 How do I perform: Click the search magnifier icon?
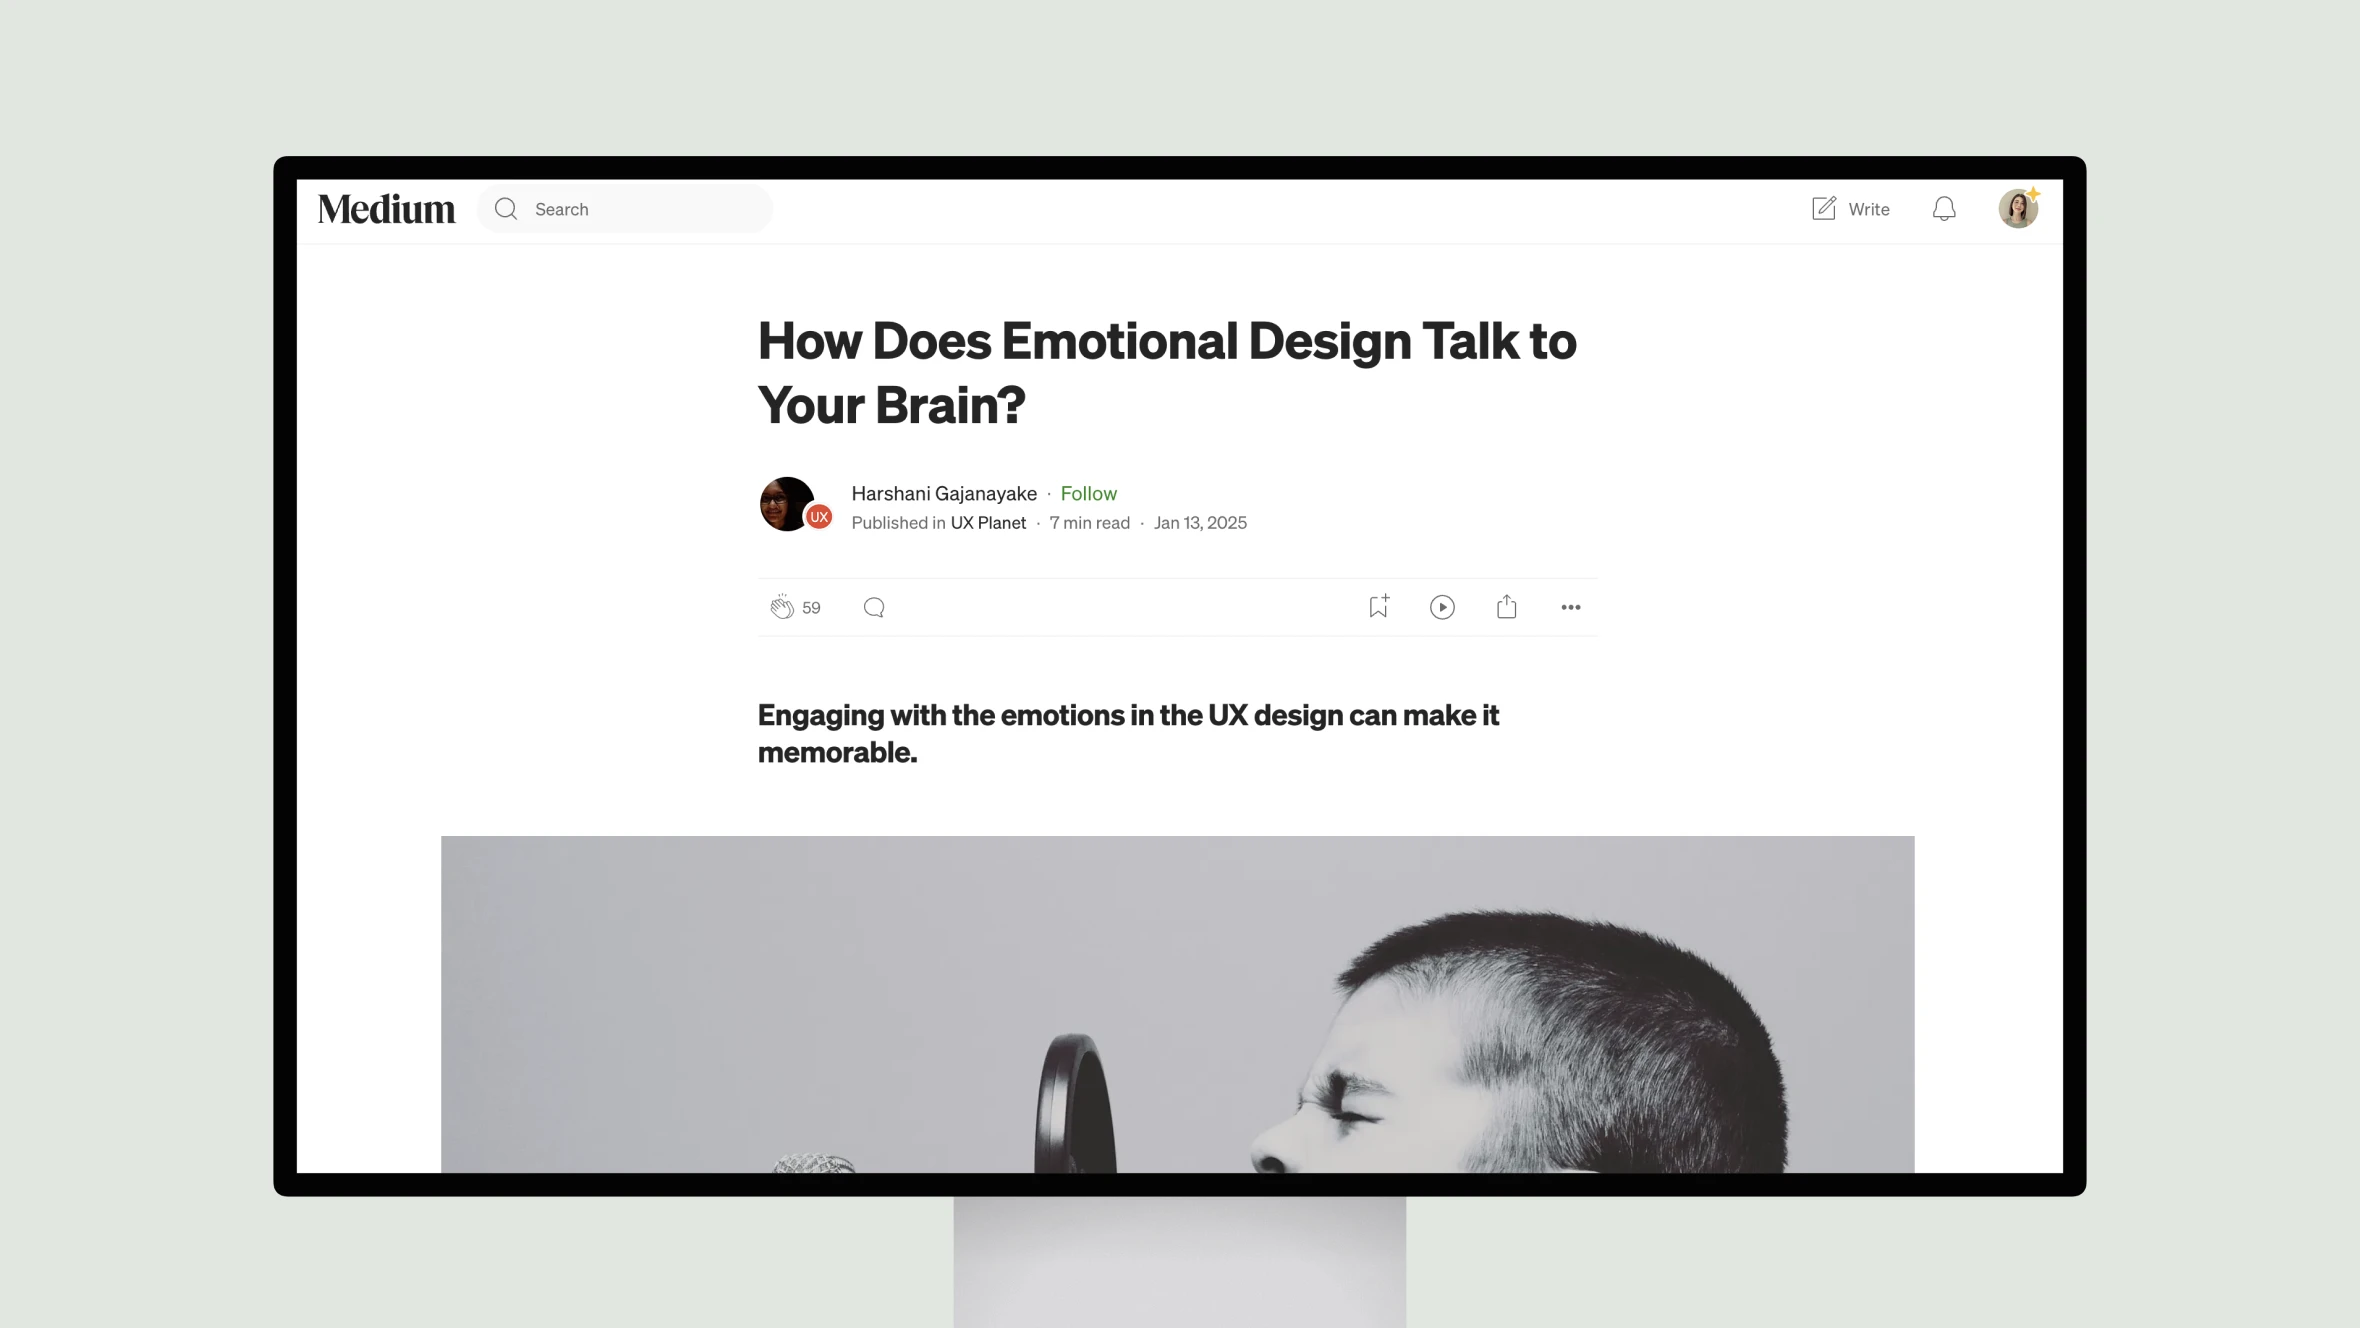(506, 208)
